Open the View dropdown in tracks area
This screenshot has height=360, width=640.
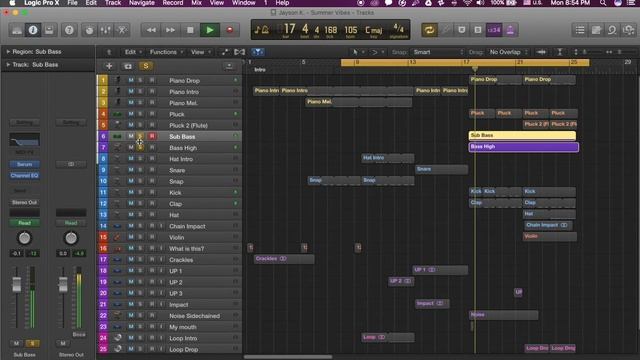coord(201,52)
